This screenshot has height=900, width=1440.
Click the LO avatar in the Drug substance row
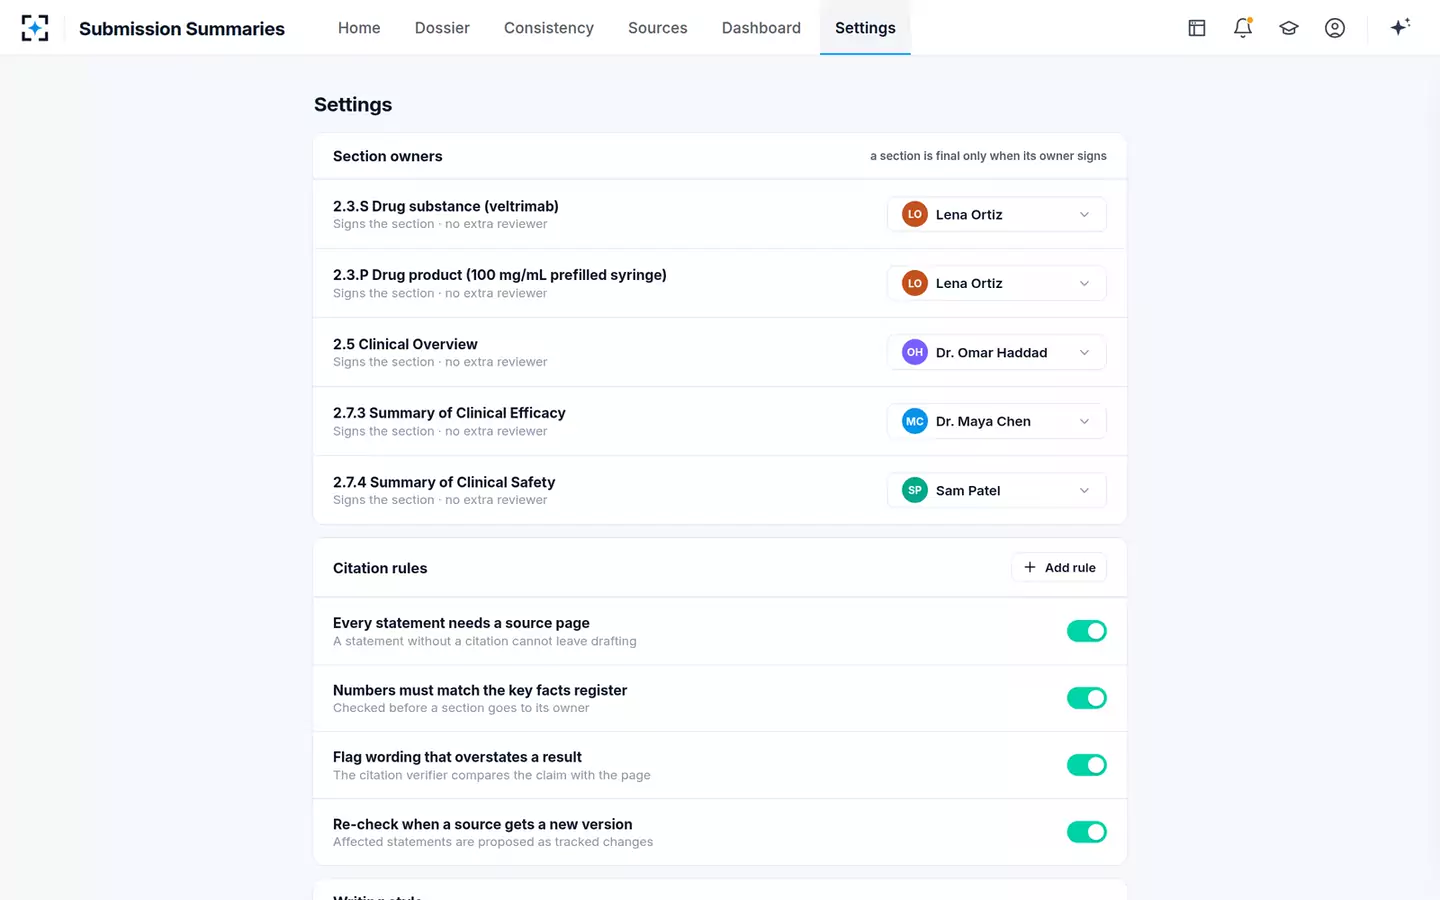[915, 214]
